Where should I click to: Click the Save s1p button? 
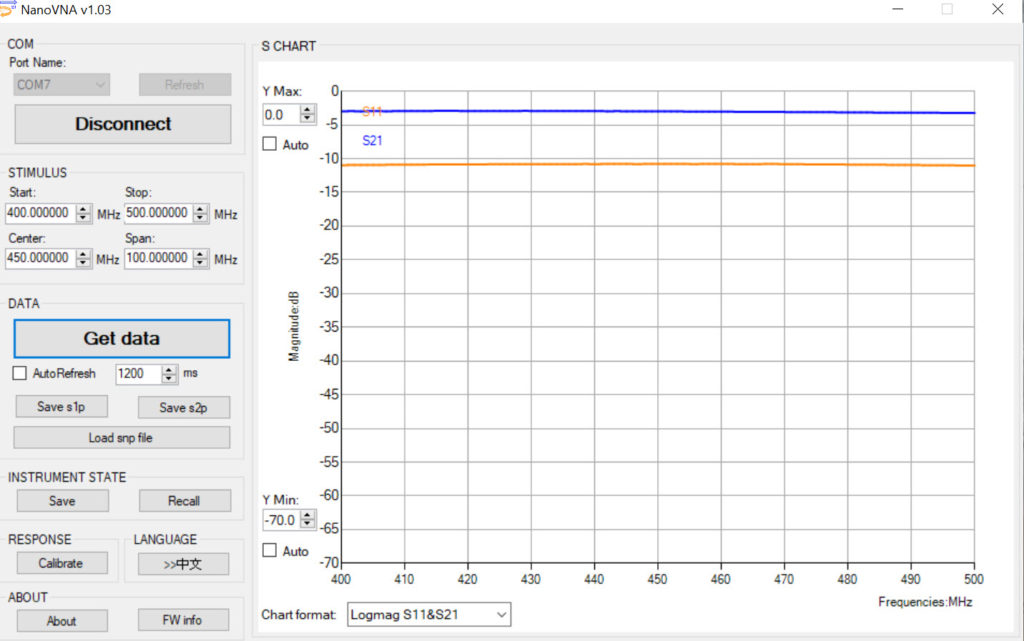click(x=62, y=407)
